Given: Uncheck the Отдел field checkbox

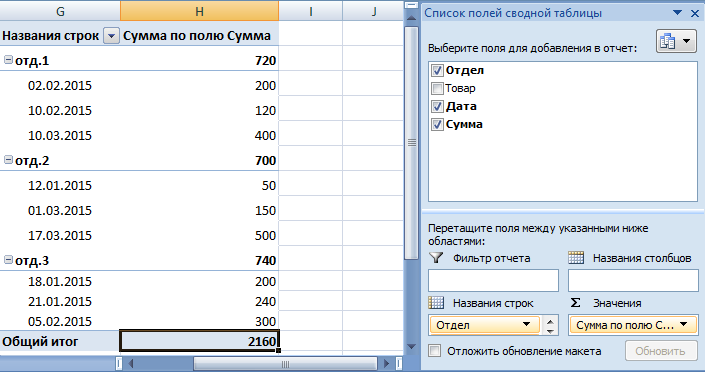Looking at the screenshot, I should tap(437, 70).
